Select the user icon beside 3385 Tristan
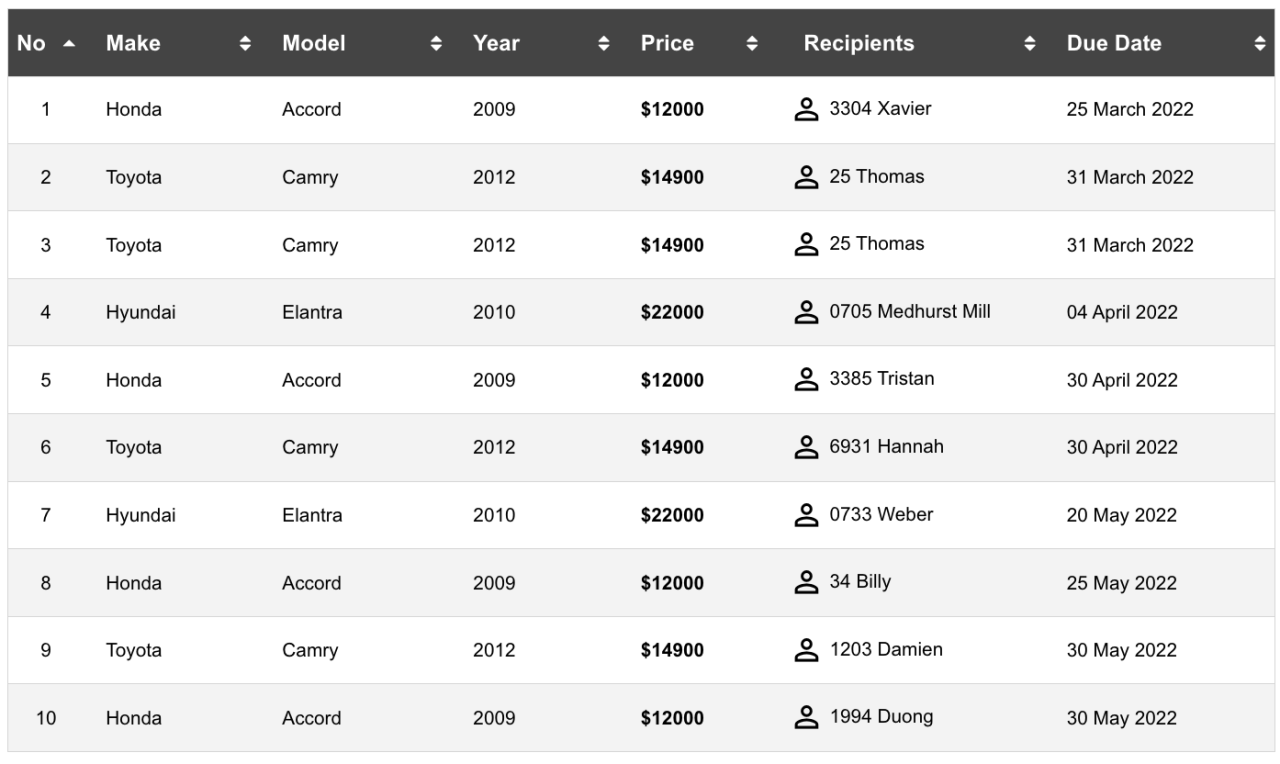The image size is (1280, 764). pos(806,379)
